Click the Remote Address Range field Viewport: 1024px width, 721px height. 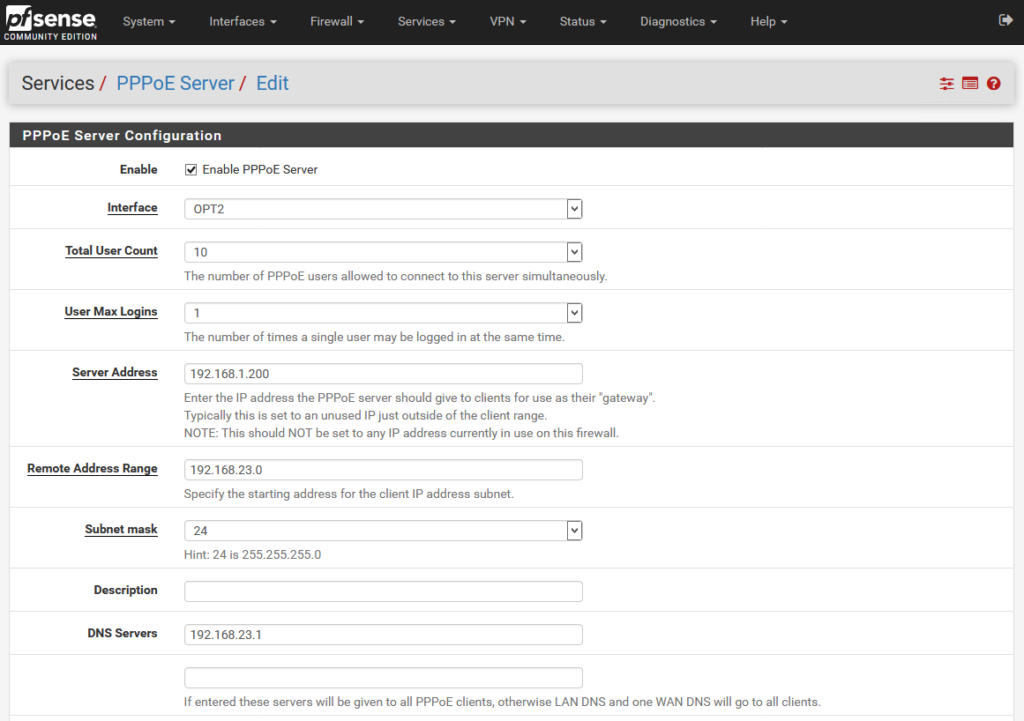[x=383, y=470]
